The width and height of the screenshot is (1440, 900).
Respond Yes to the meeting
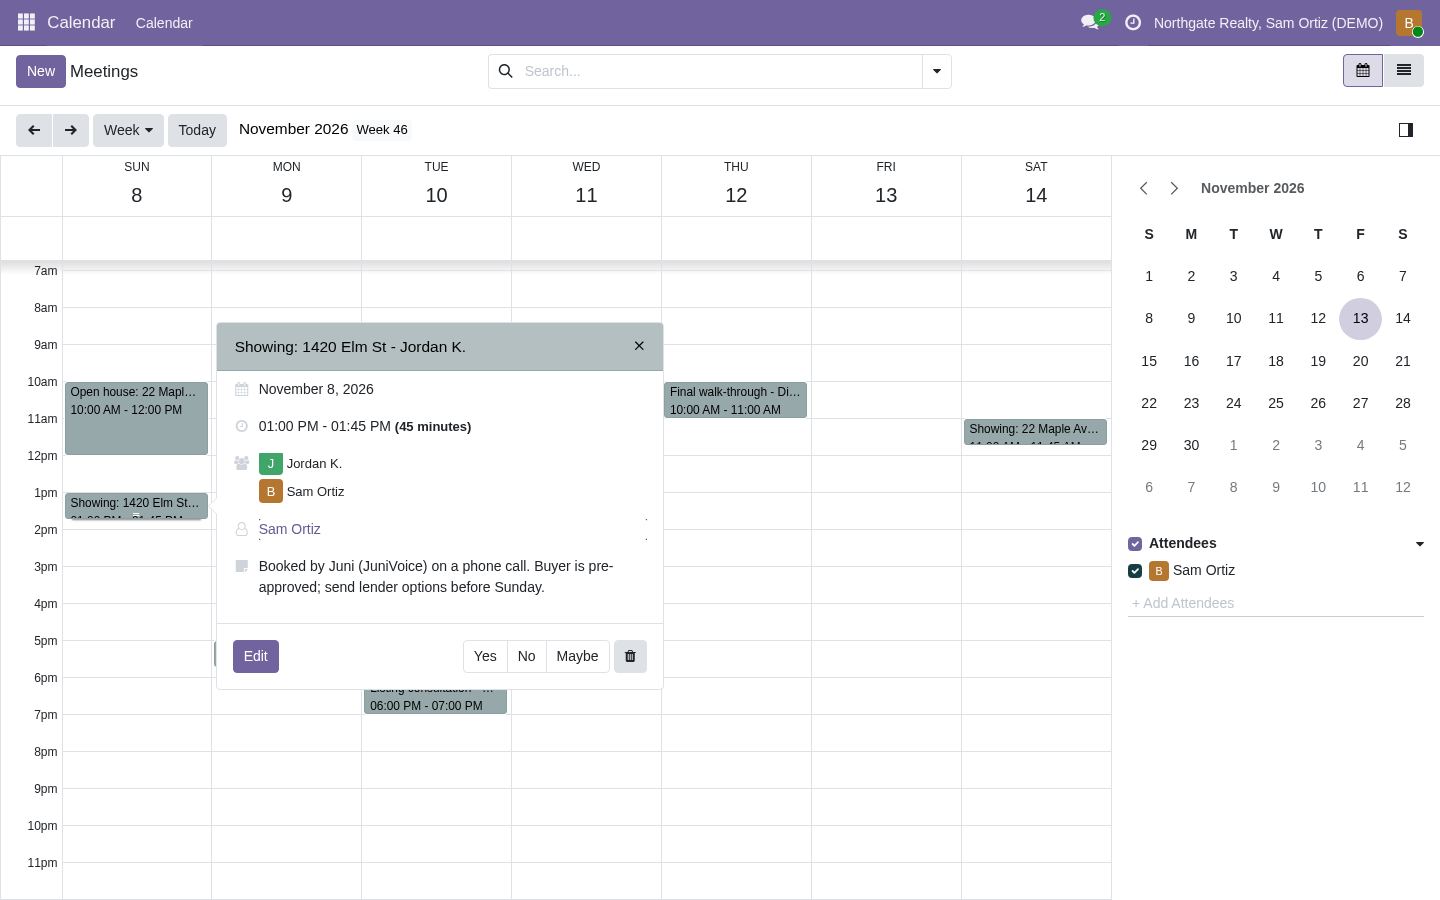[485, 656]
